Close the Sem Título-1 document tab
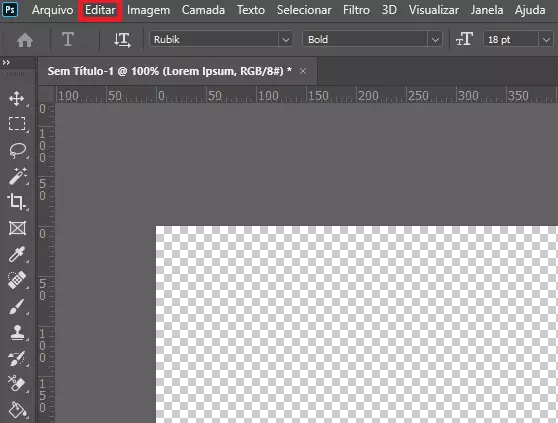Screen dimensions: 558x423 (303, 72)
